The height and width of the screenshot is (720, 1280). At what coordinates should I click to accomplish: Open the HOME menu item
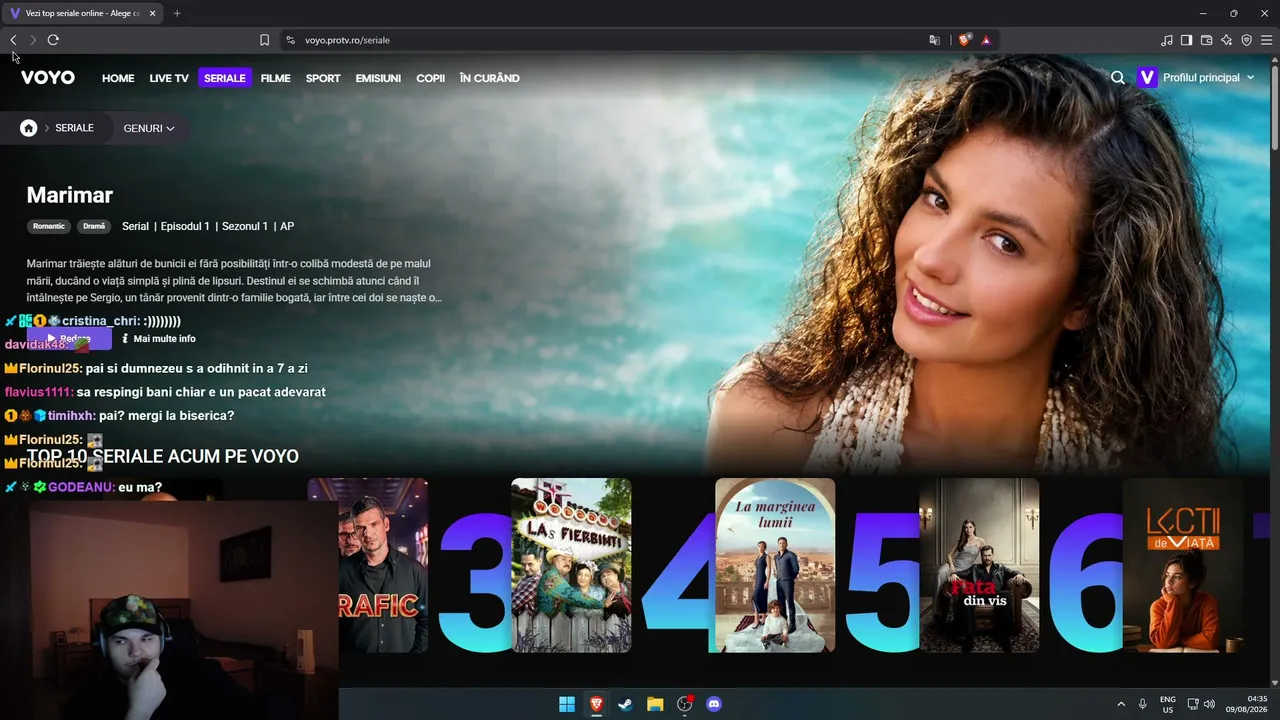(x=118, y=78)
